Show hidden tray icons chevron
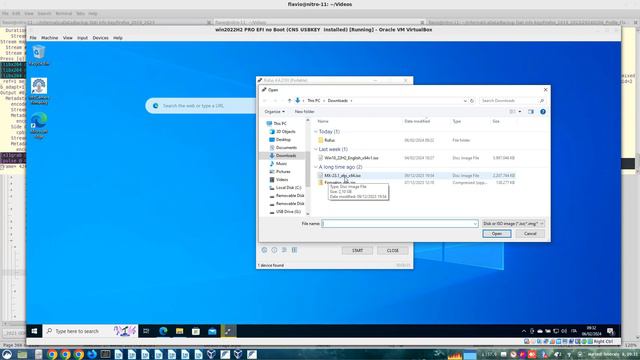This screenshot has height=360, width=640. pyautogui.click(x=524, y=331)
